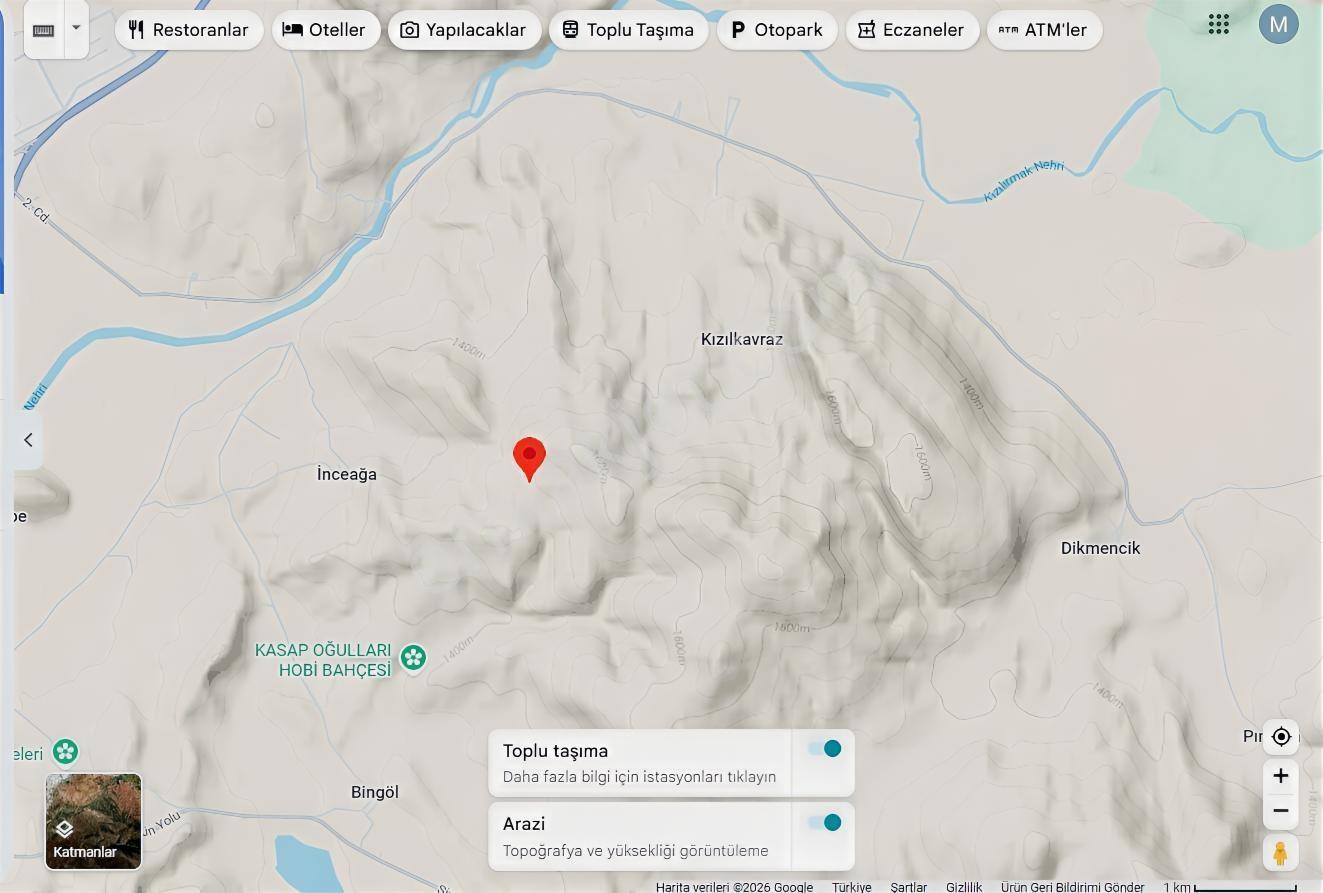Show Toplu Taşıma stations chip
1323x893 pixels.
628,30
